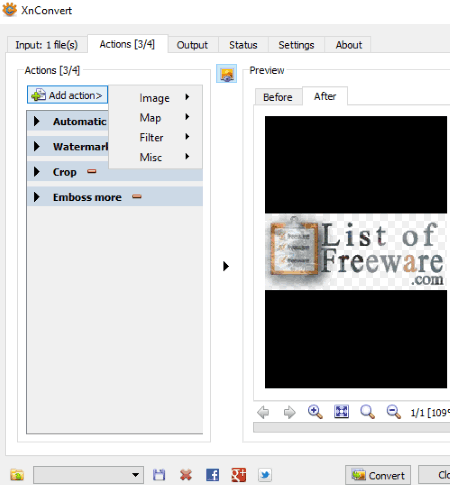The image size is (450, 485).
Task: Expand the Automatic action row
Action: (x=37, y=121)
